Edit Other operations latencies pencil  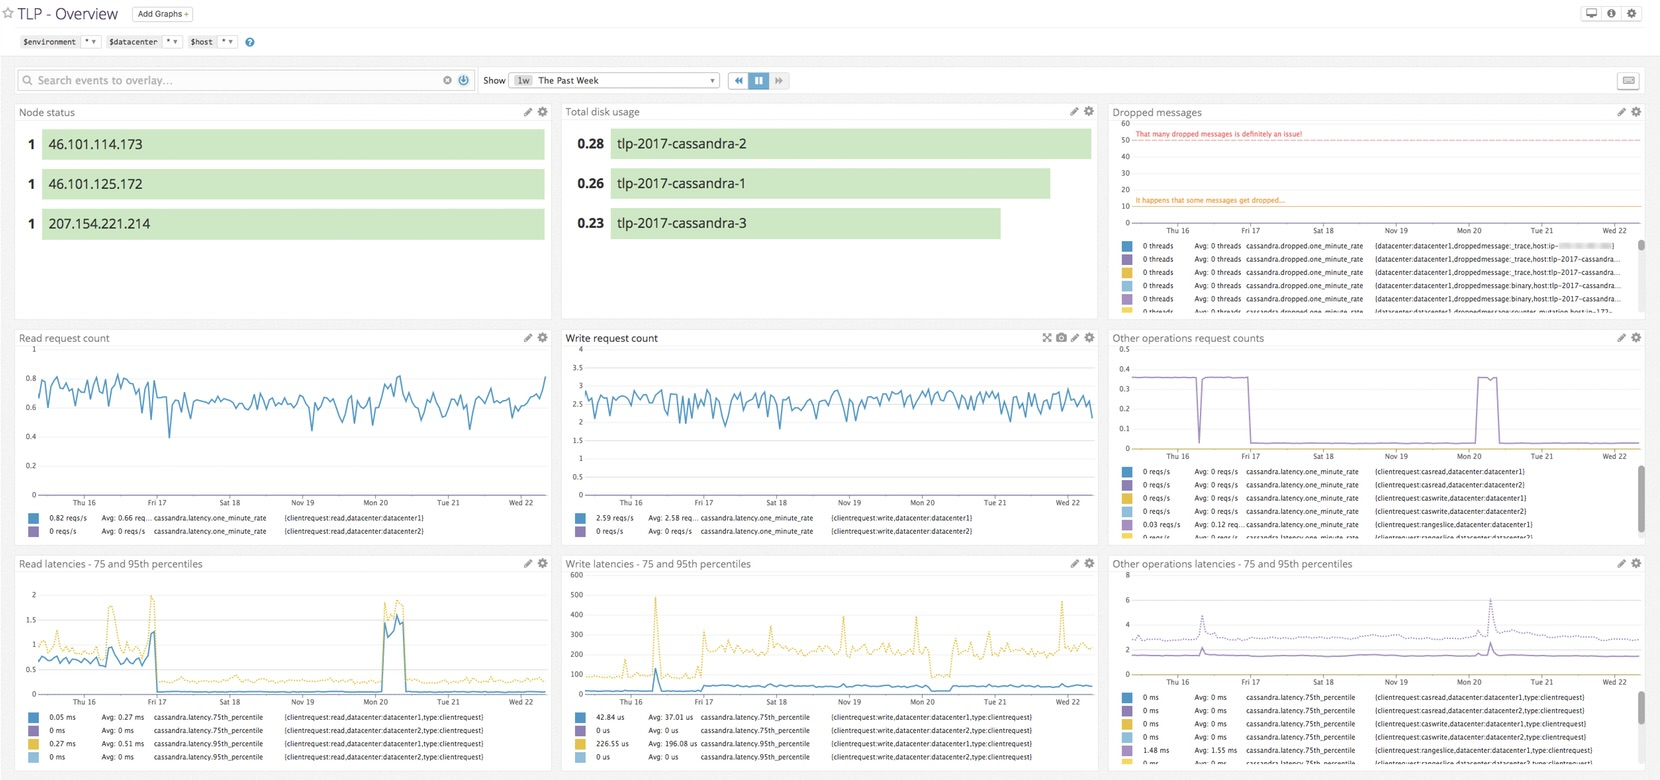point(1621,564)
